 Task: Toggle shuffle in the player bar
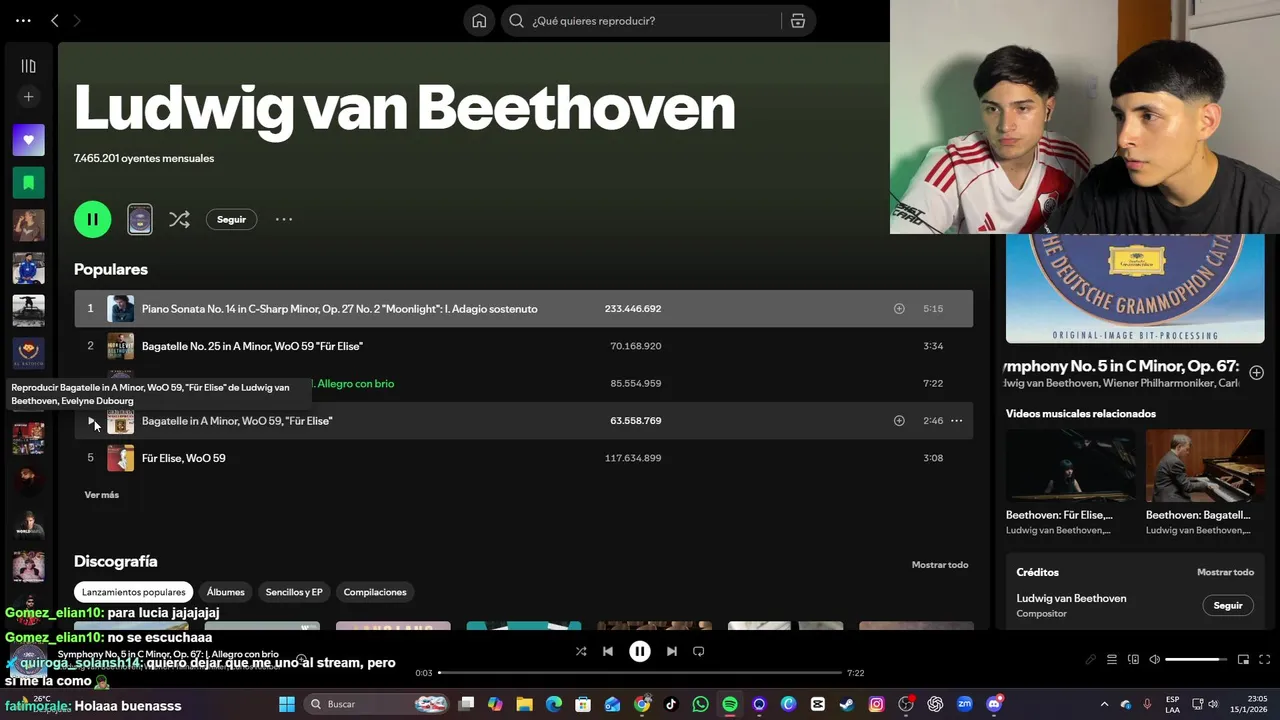581,651
